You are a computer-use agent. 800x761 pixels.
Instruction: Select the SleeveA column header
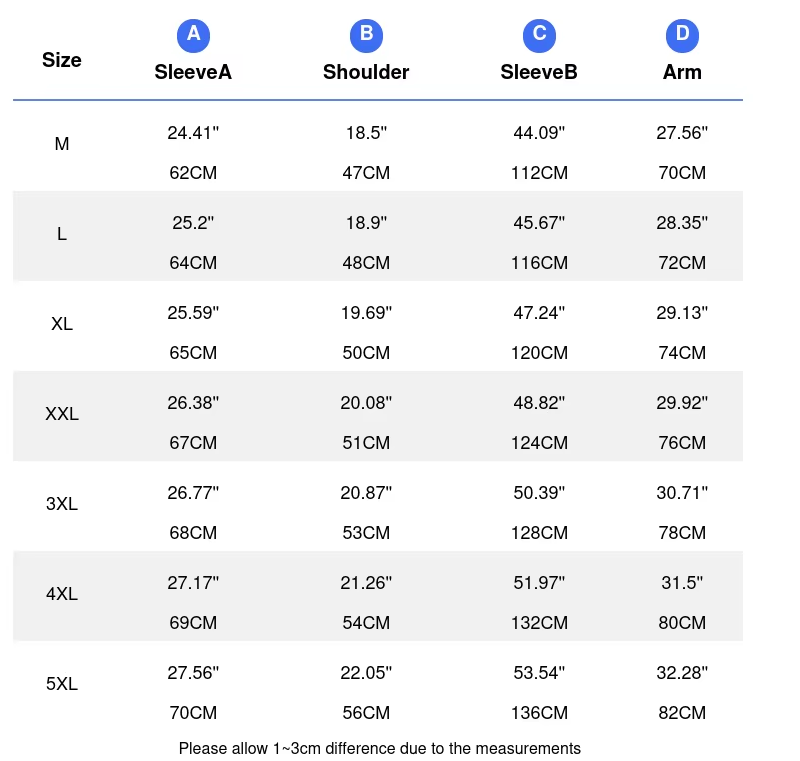tap(193, 72)
